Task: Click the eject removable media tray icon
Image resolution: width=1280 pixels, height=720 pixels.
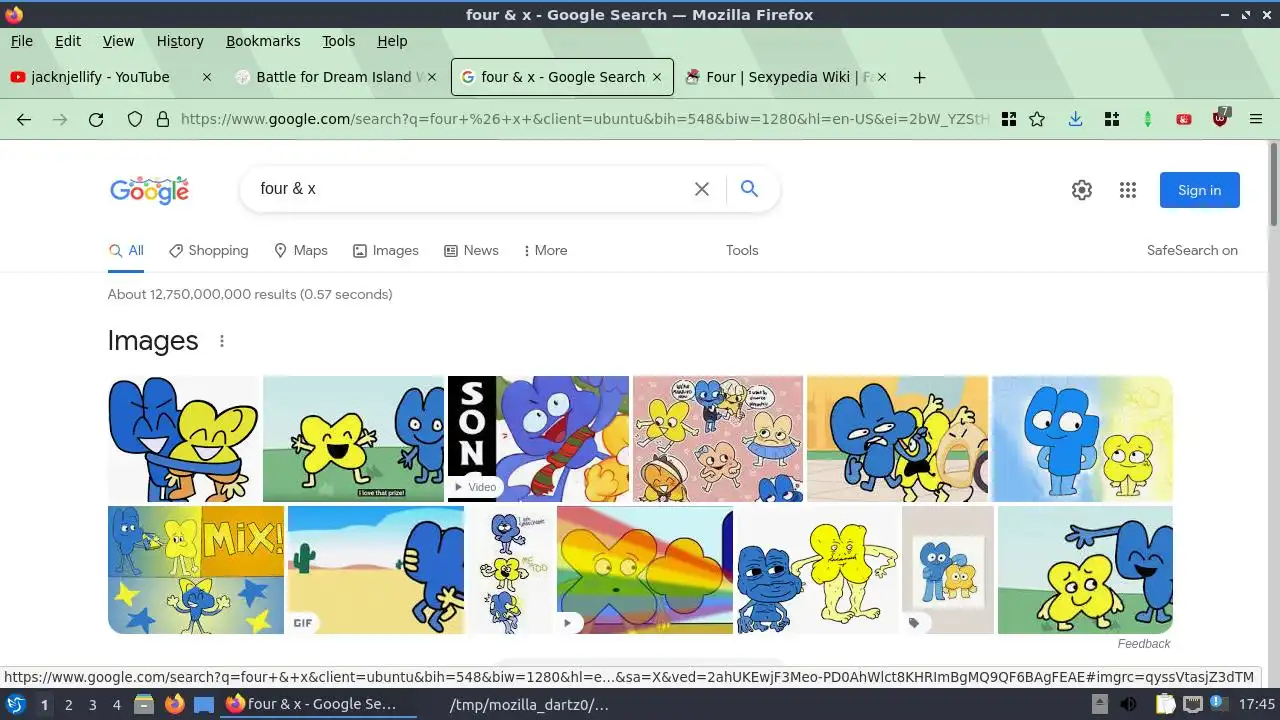Action: (1099, 704)
